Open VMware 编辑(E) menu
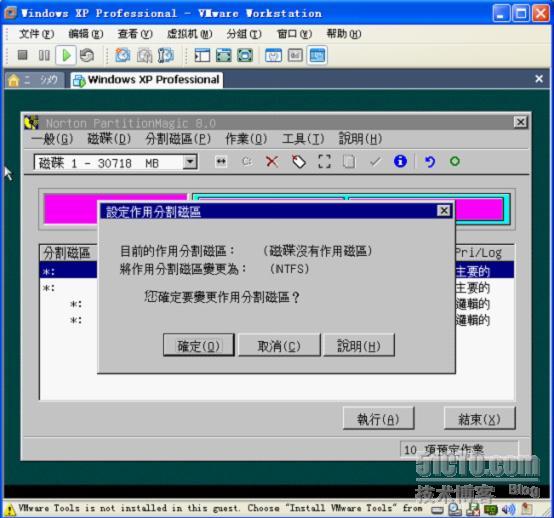This screenshot has height=518, width=554. tap(86, 34)
